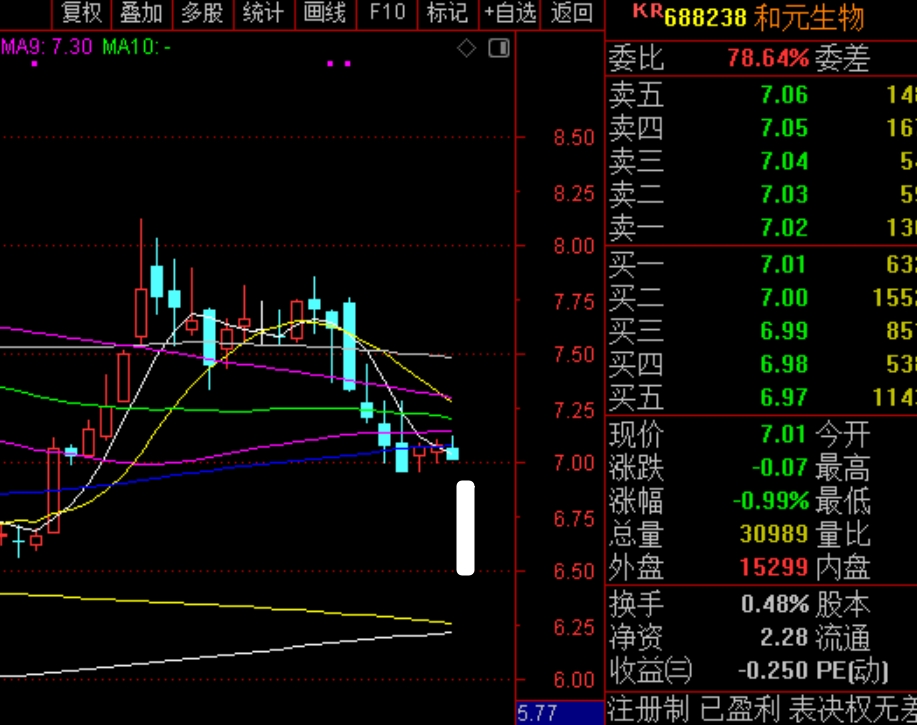Click the white rectangle marker below candles
917x725 pixels.
tap(465, 528)
